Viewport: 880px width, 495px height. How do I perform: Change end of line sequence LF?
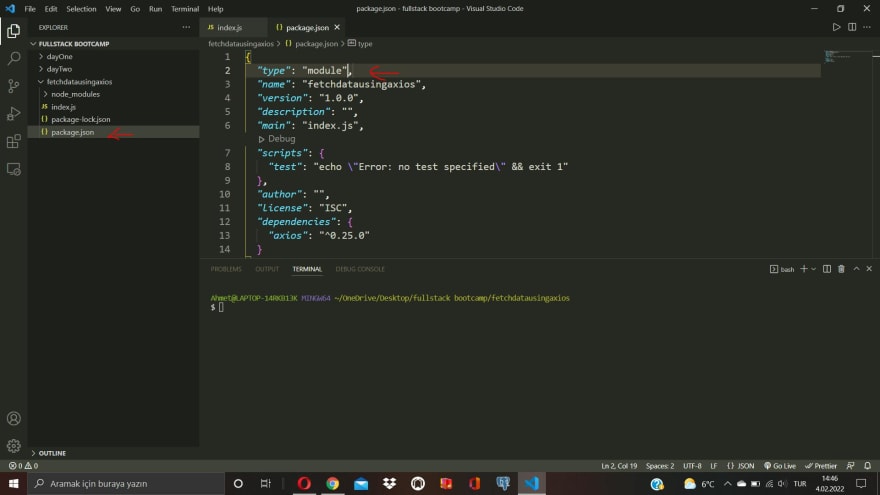(x=714, y=466)
